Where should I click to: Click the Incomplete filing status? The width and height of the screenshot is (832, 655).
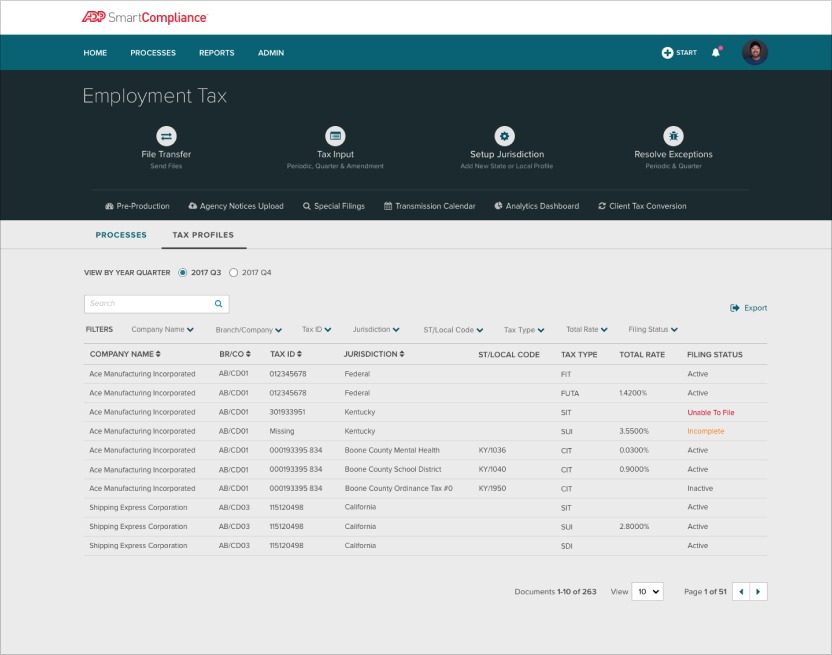click(x=706, y=431)
